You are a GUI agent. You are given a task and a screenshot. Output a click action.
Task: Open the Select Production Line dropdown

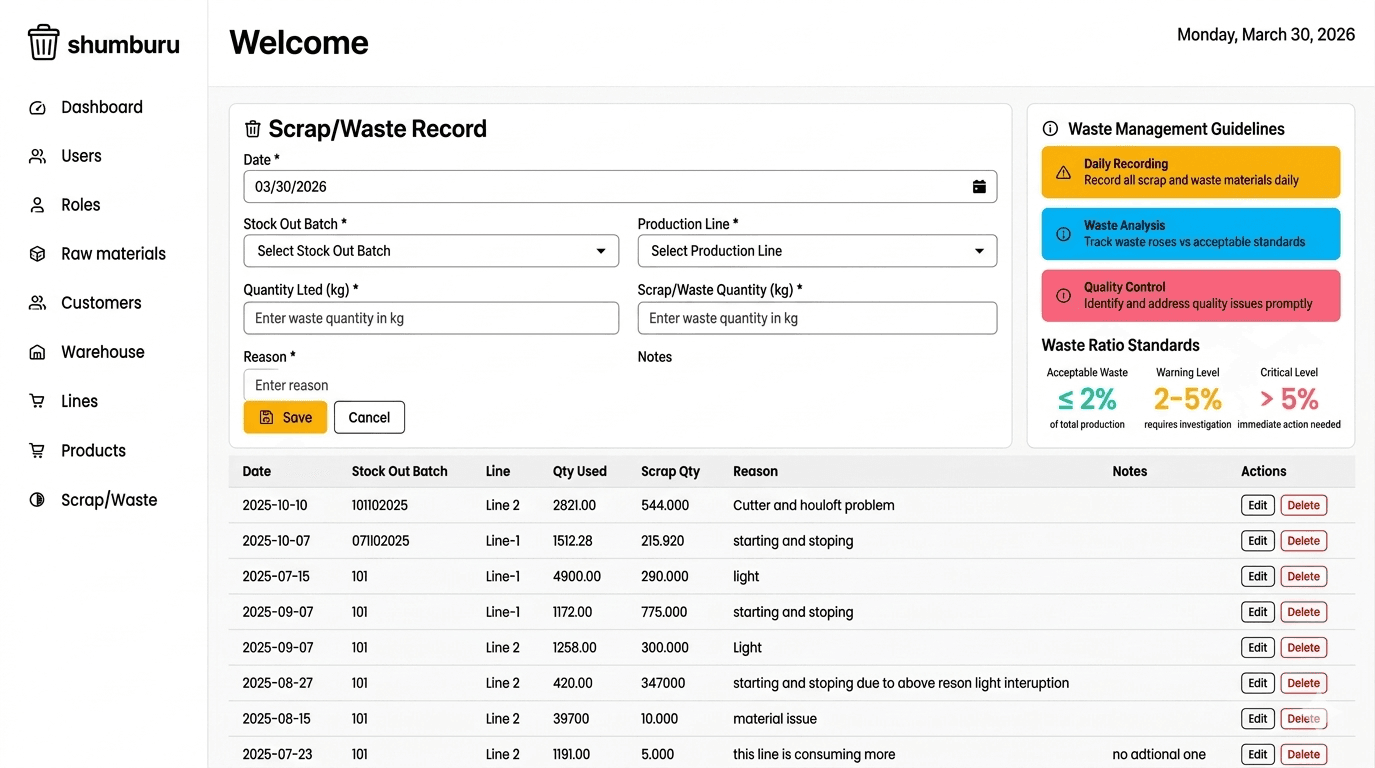pyautogui.click(x=817, y=251)
